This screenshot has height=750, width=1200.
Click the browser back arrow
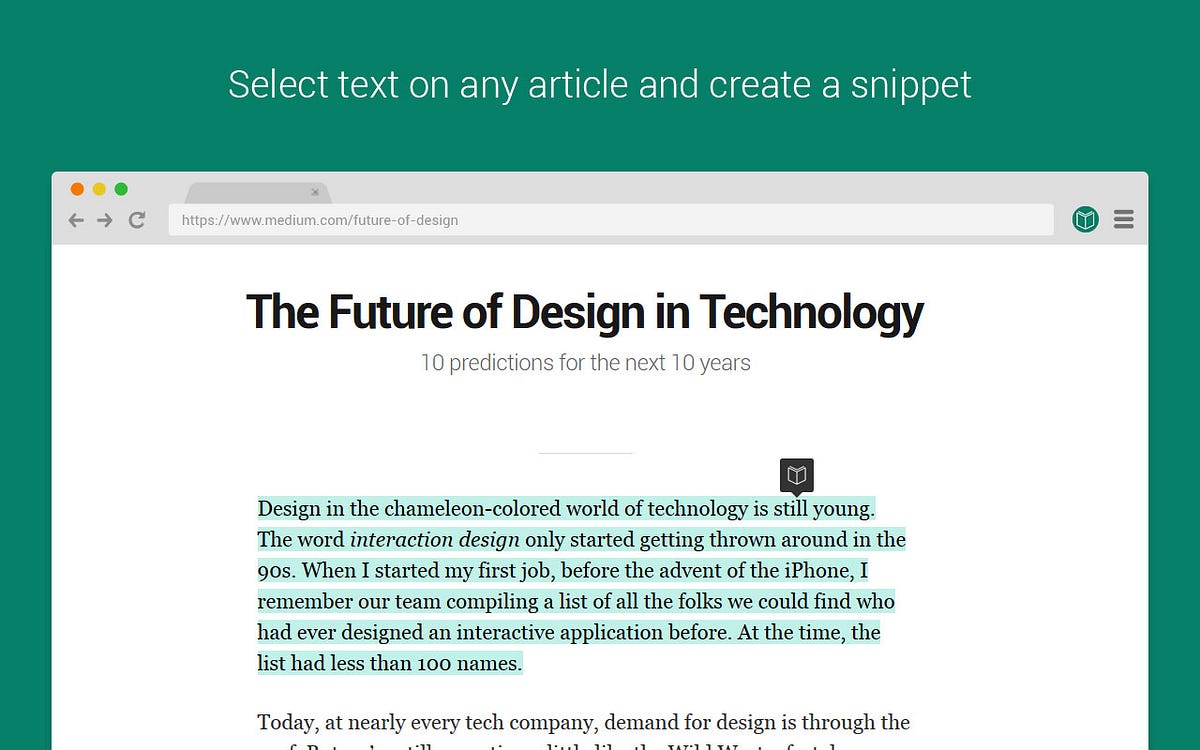tap(76, 220)
